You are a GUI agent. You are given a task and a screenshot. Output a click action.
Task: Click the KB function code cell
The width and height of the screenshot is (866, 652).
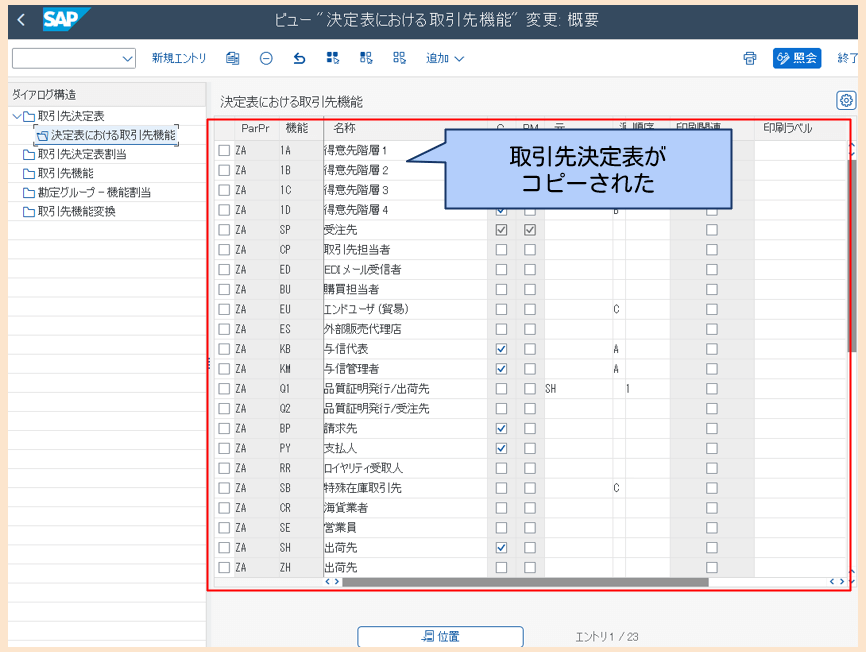tap(300, 349)
